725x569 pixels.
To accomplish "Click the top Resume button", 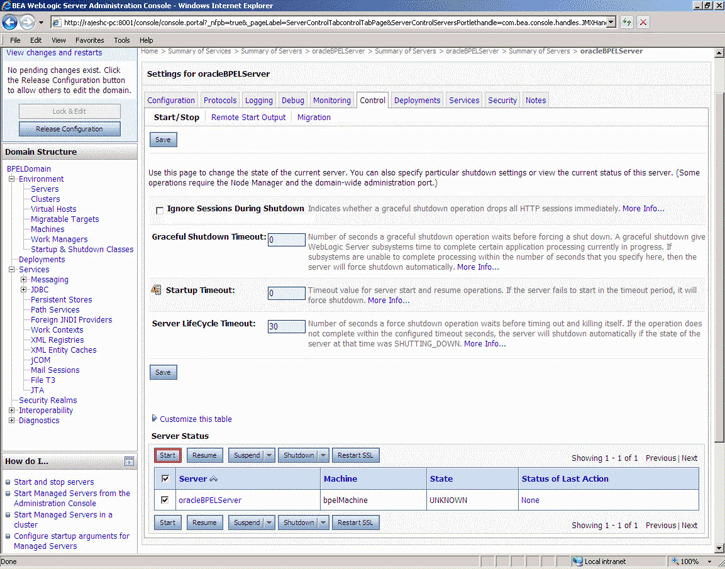I will tap(204, 455).
